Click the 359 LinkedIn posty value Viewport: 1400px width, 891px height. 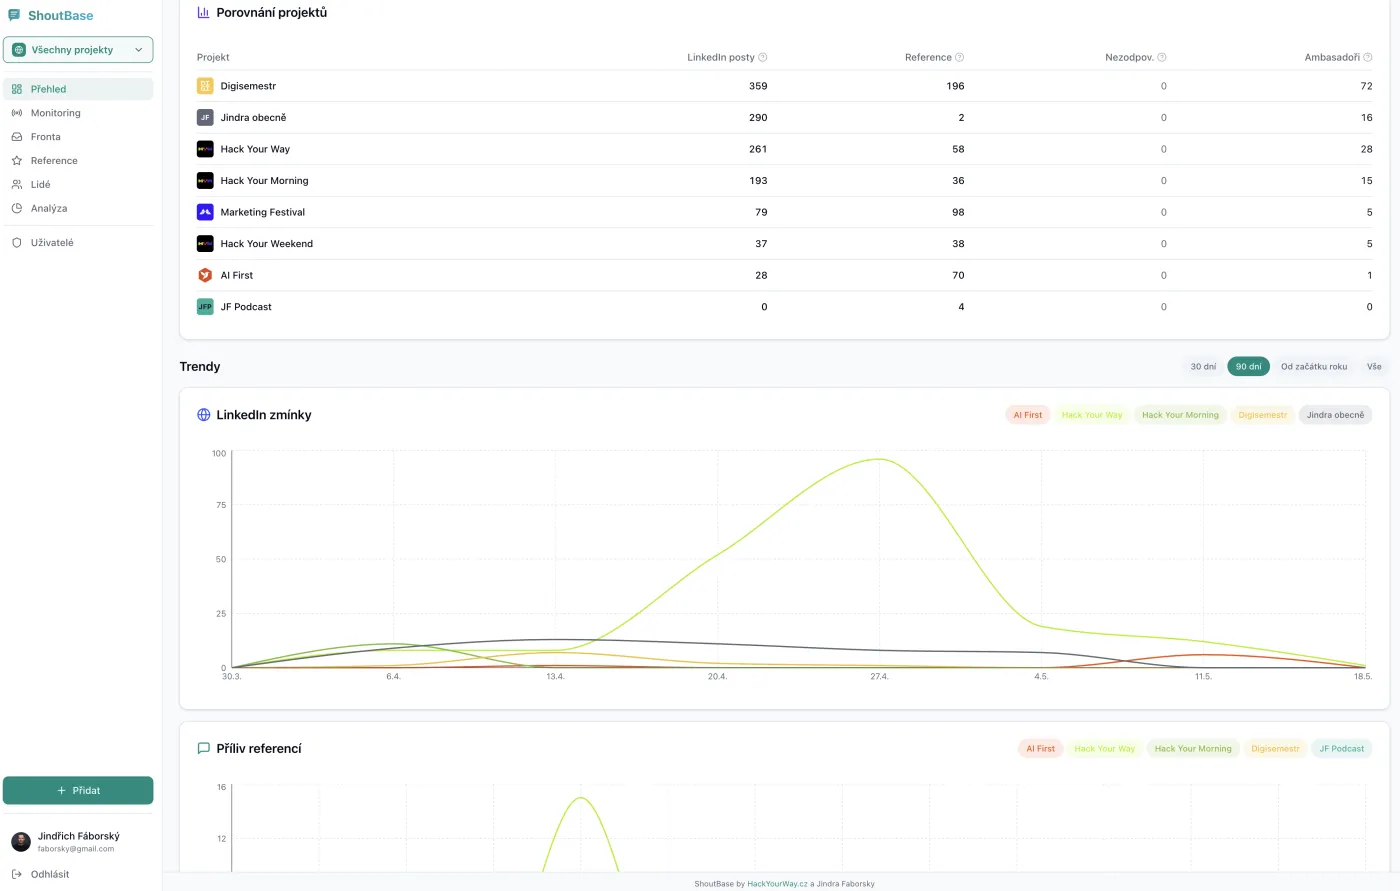758,86
